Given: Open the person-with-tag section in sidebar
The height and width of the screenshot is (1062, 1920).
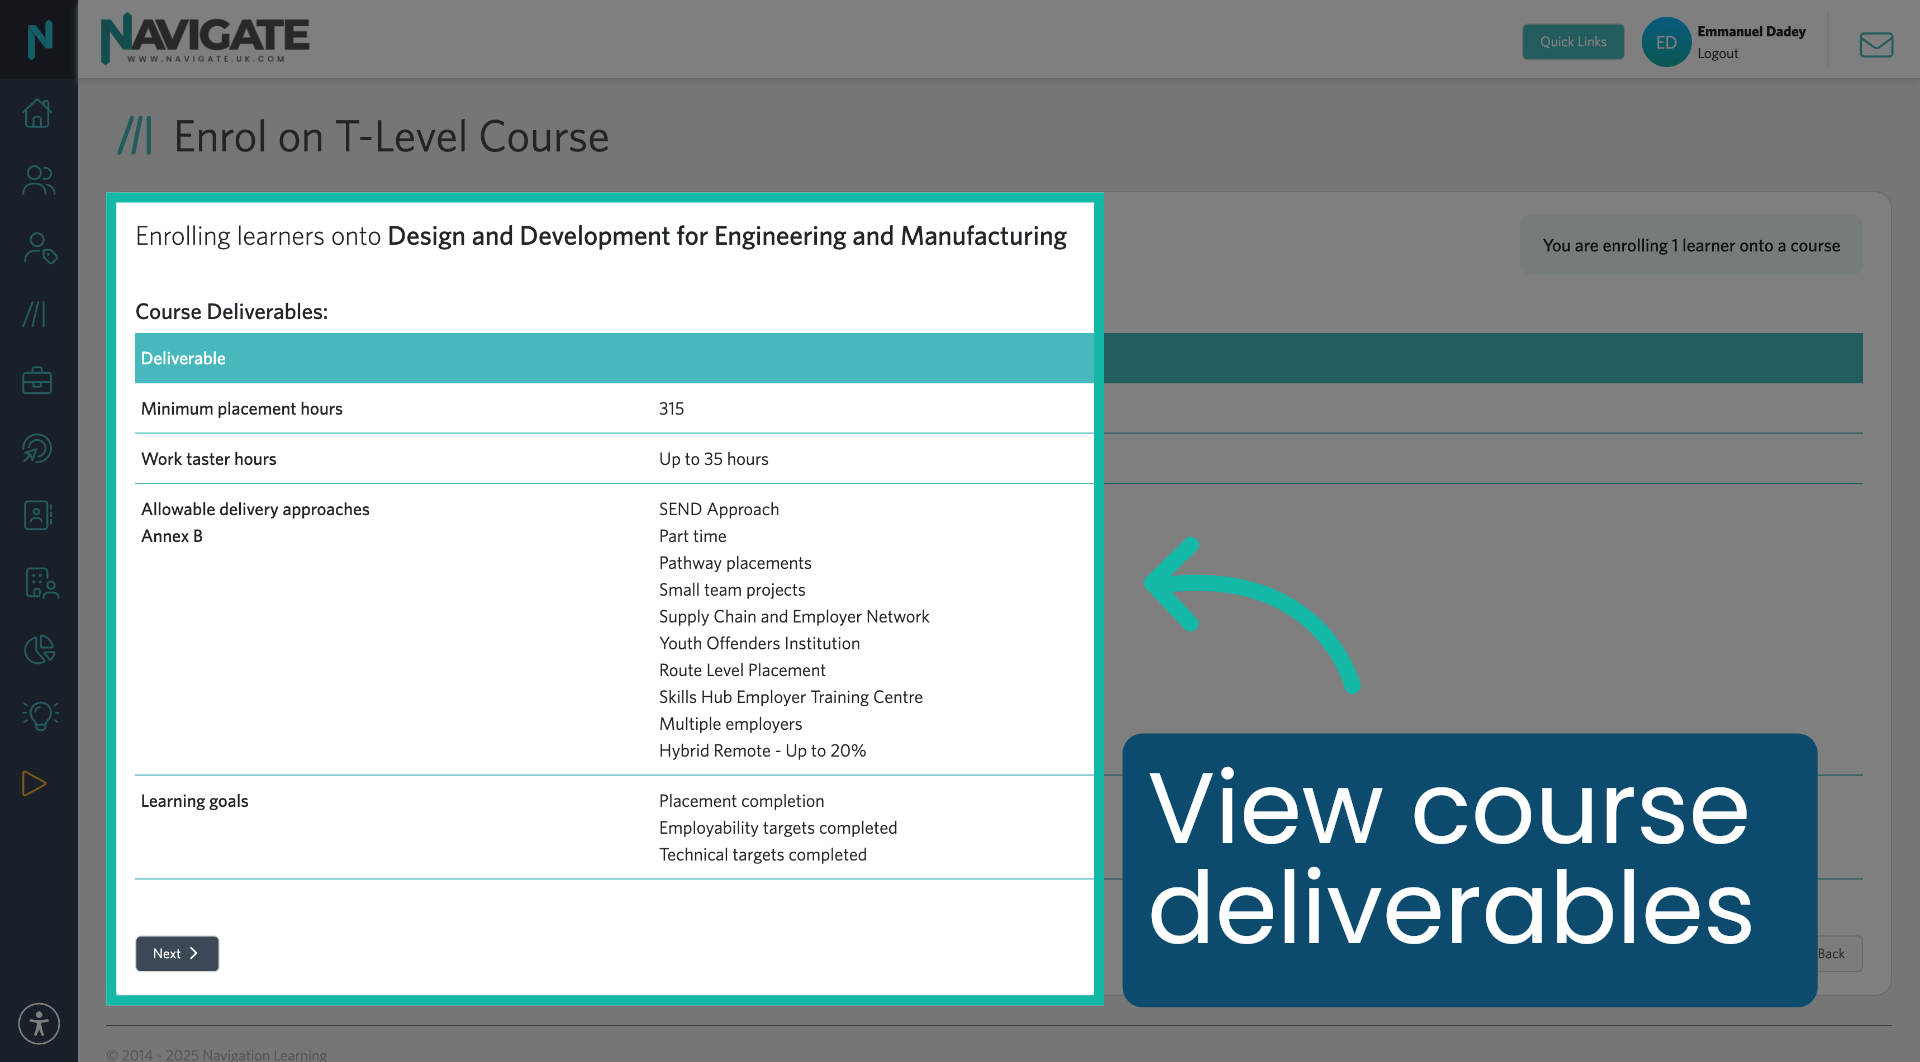Looking at the screenshot, I should (x=38, y=248).
